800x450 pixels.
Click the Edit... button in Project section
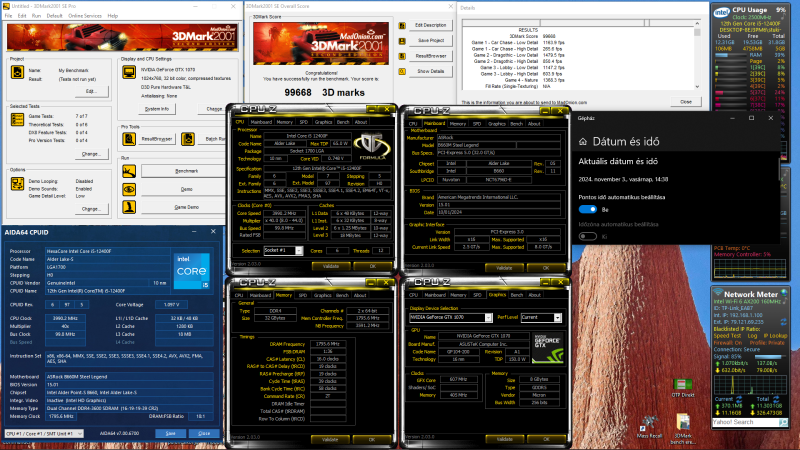click(x=91, y=91)
